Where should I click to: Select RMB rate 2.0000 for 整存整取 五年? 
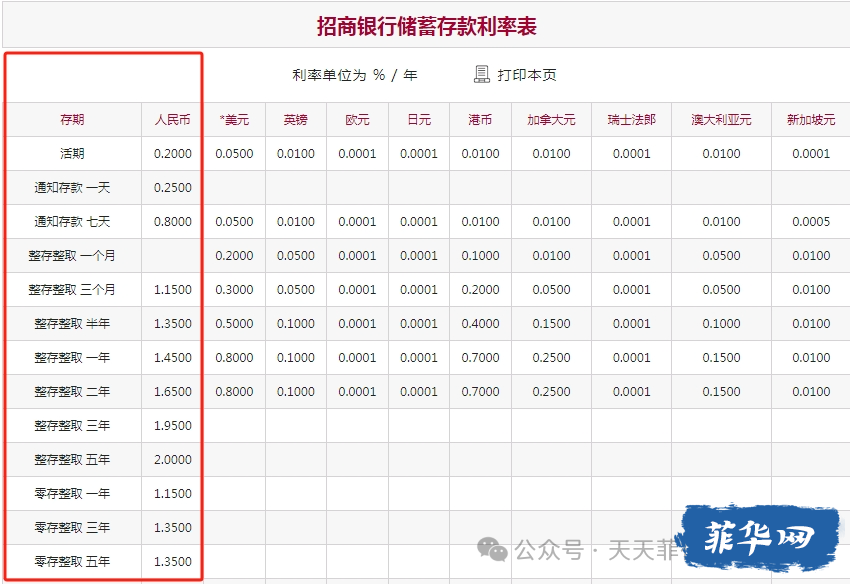[x=172, y=460]
